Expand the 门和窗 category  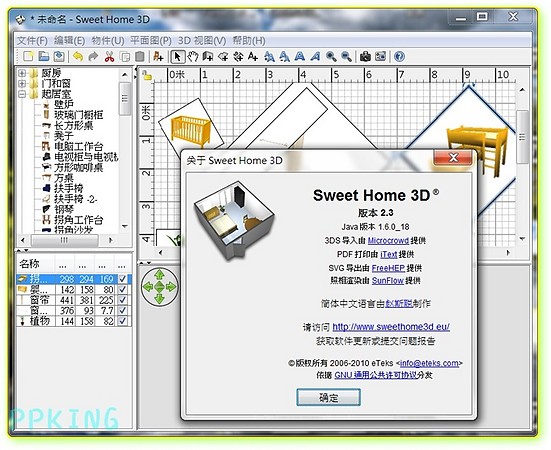tap(22, 84)
